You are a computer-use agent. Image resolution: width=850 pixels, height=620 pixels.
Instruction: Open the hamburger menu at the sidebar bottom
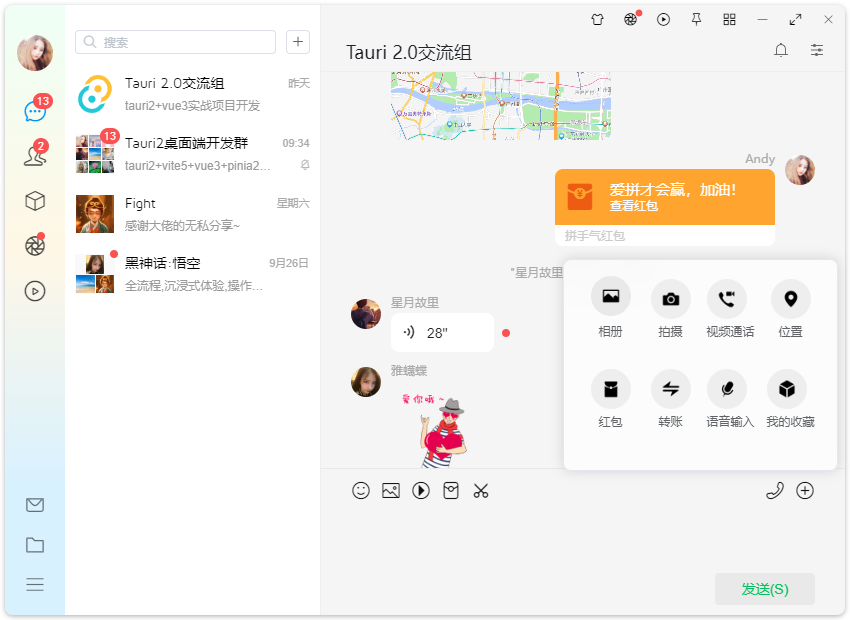[x=35, y=585]
